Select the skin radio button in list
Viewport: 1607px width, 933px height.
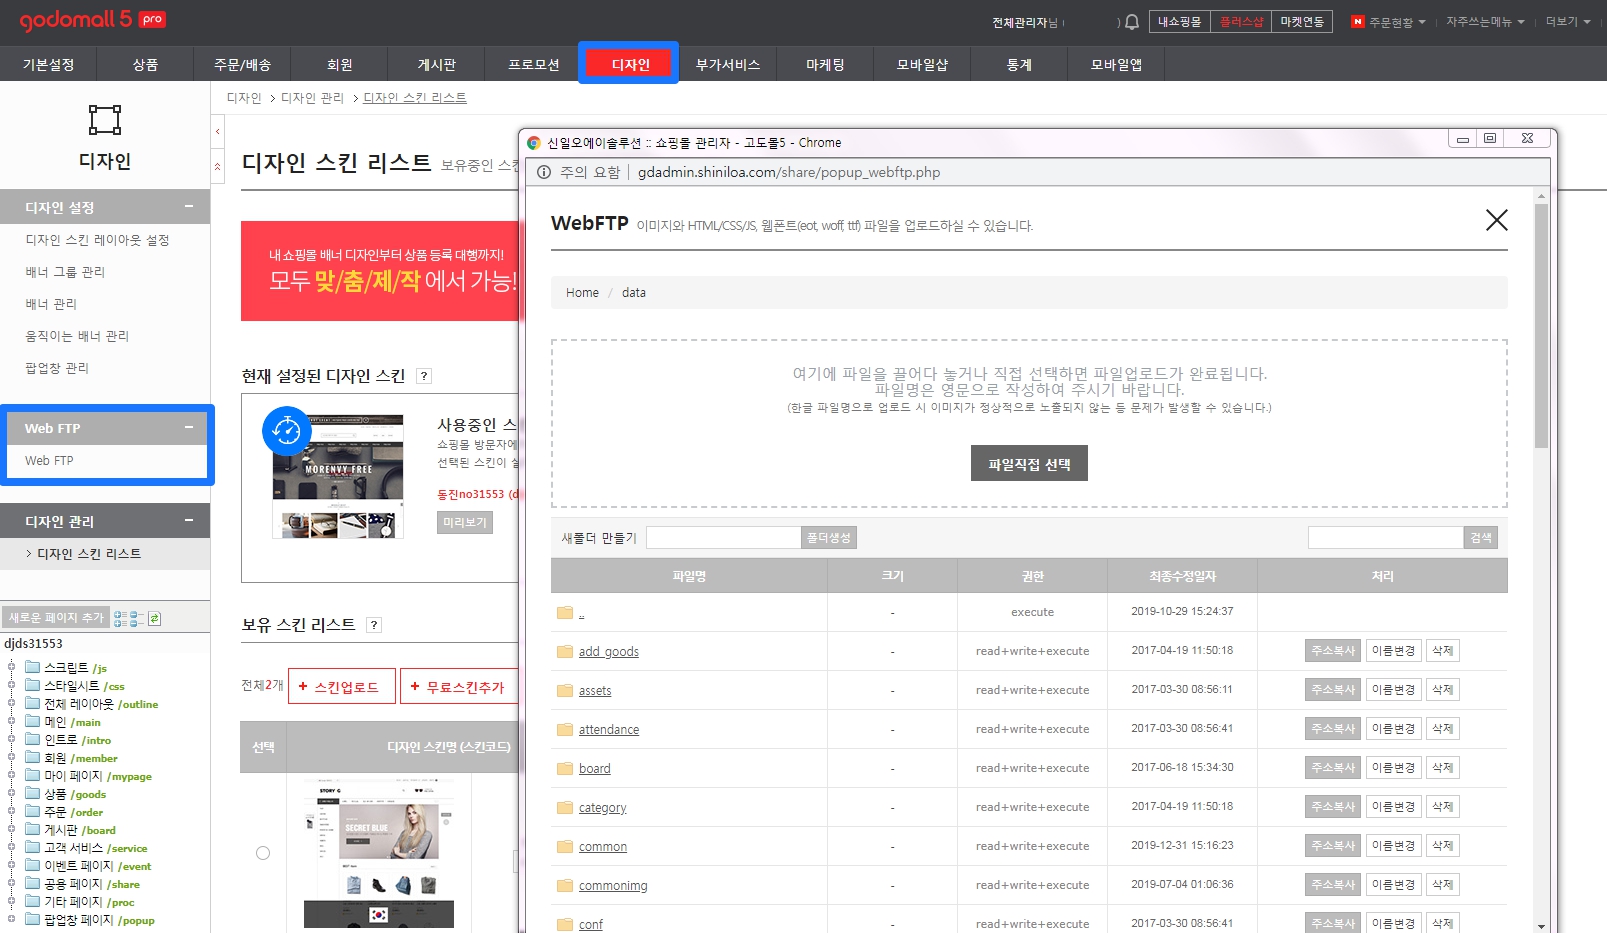(x=263, y=853)
